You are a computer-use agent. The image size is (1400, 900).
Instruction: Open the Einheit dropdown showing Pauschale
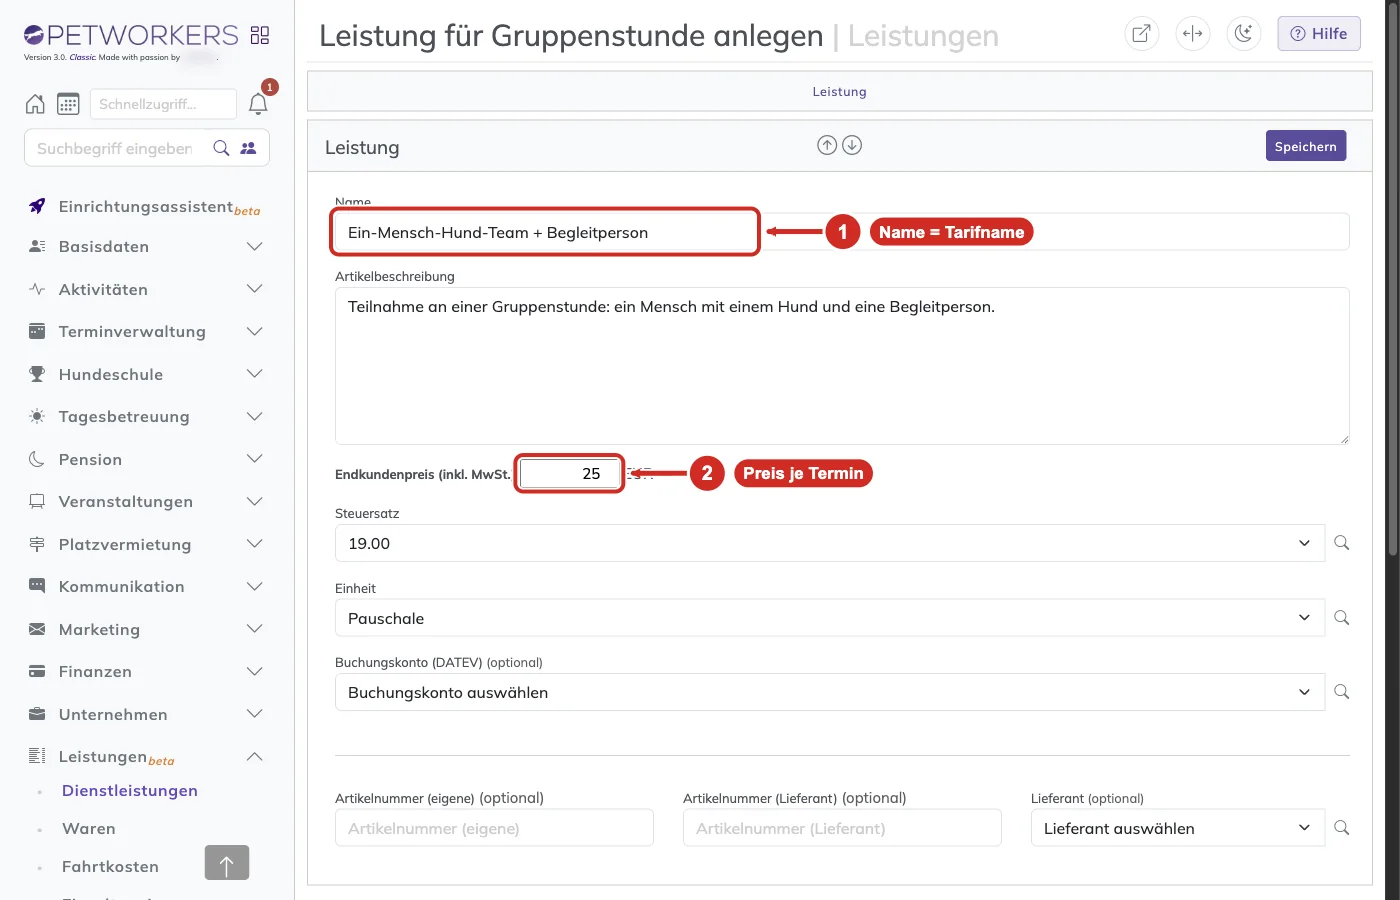pos(830,618)
